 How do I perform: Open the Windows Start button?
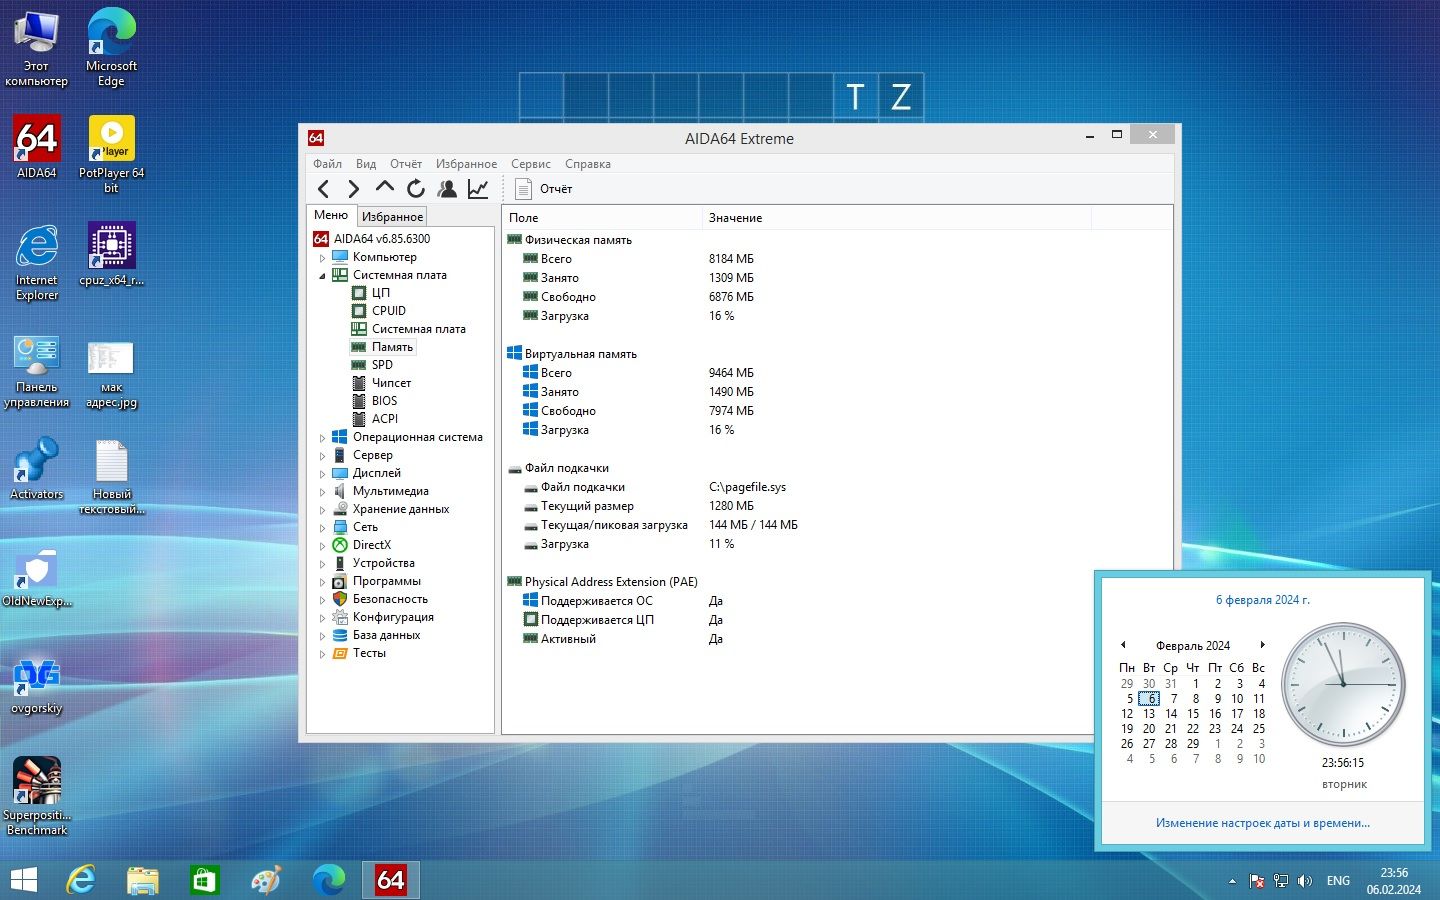23,880
